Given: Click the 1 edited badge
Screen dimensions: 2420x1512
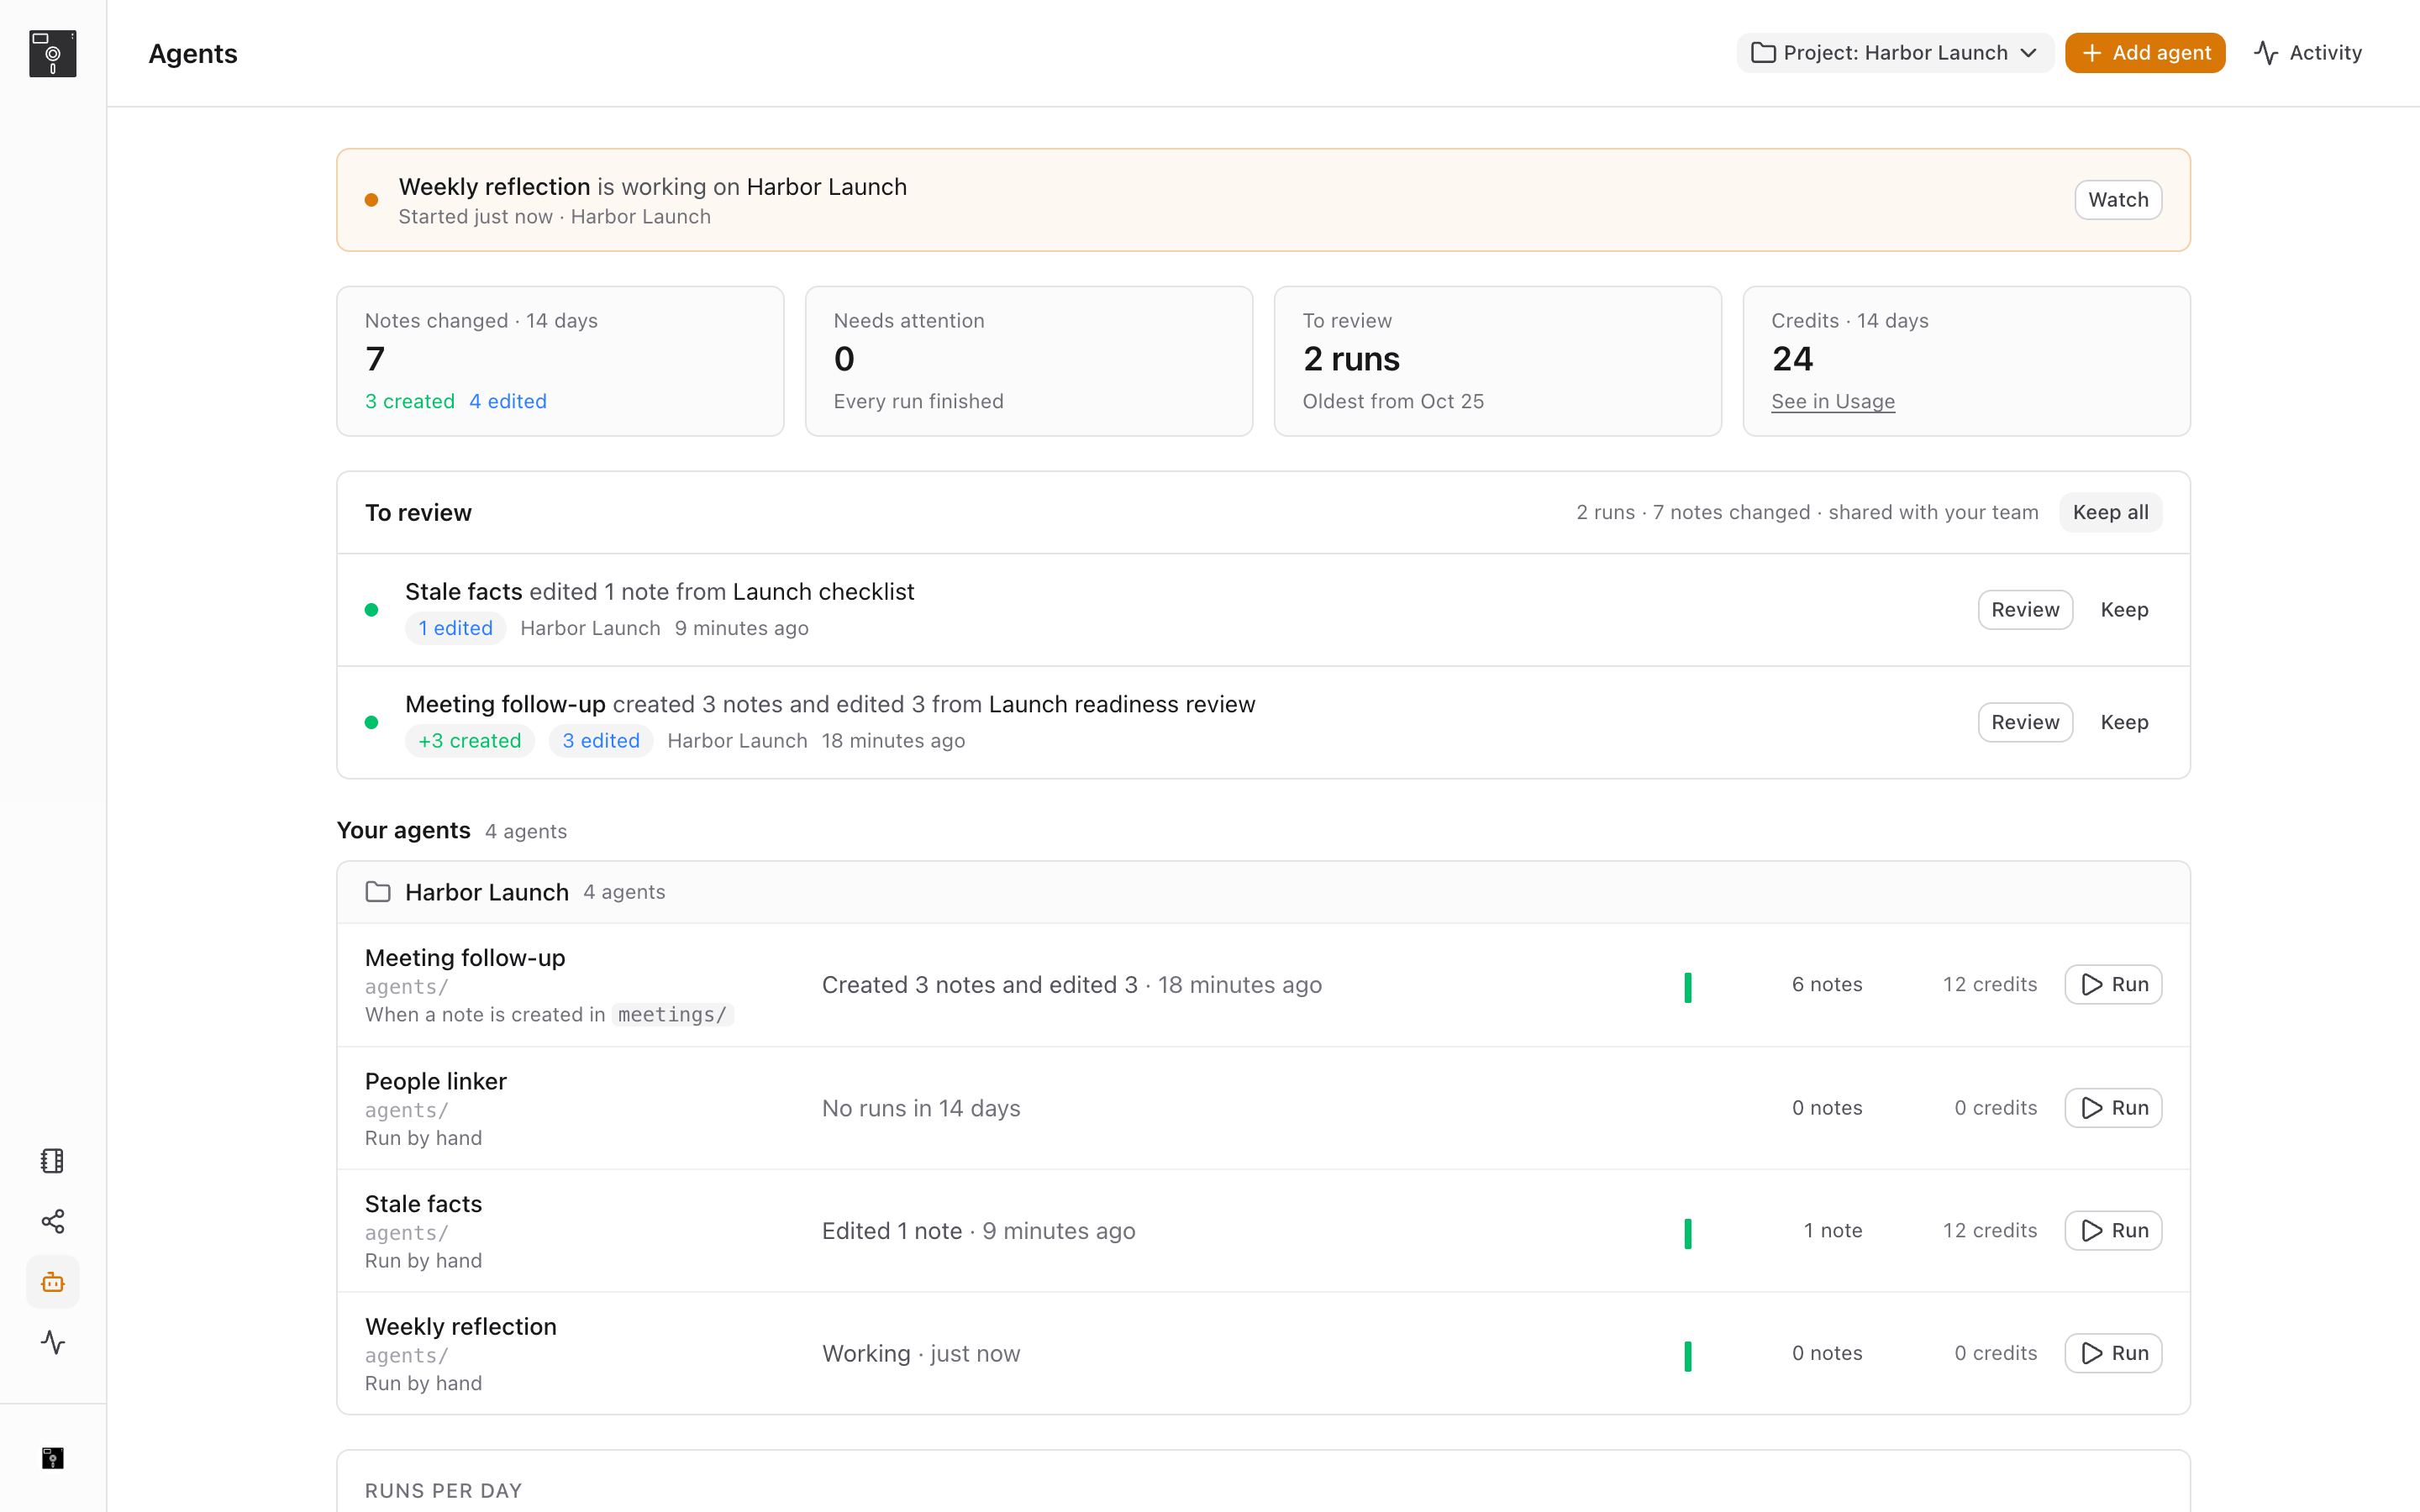Looking at the screenshot, I should pos(455,628).
